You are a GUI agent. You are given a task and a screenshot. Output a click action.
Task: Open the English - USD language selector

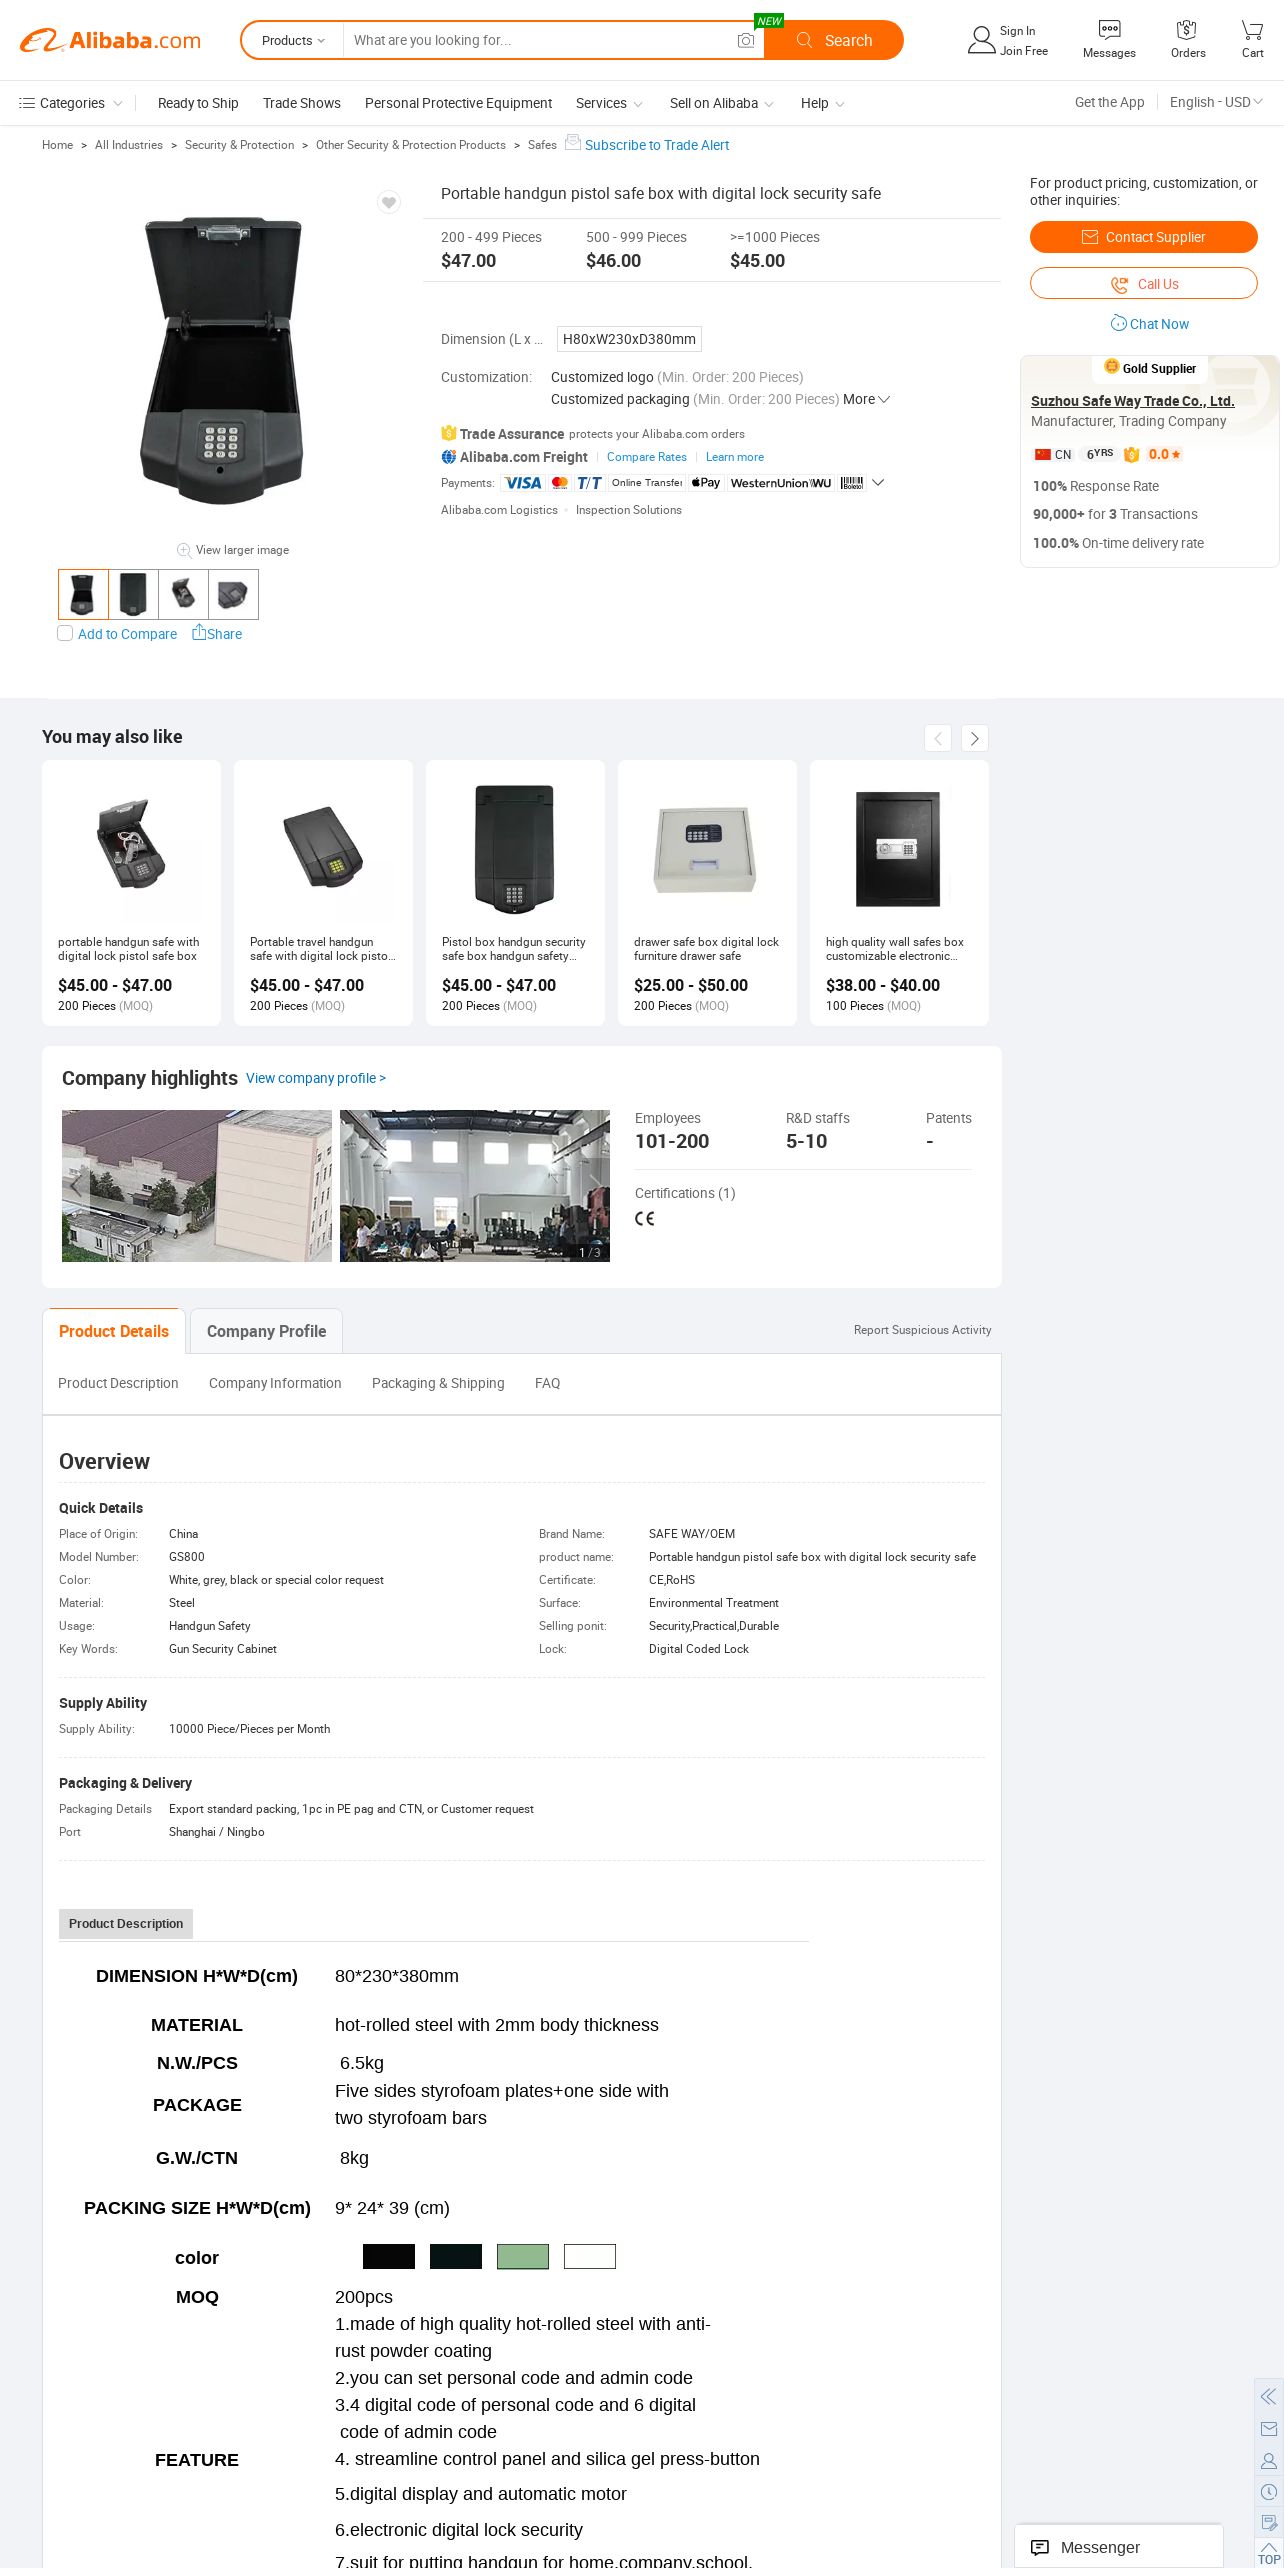[x=1216, y=102]
